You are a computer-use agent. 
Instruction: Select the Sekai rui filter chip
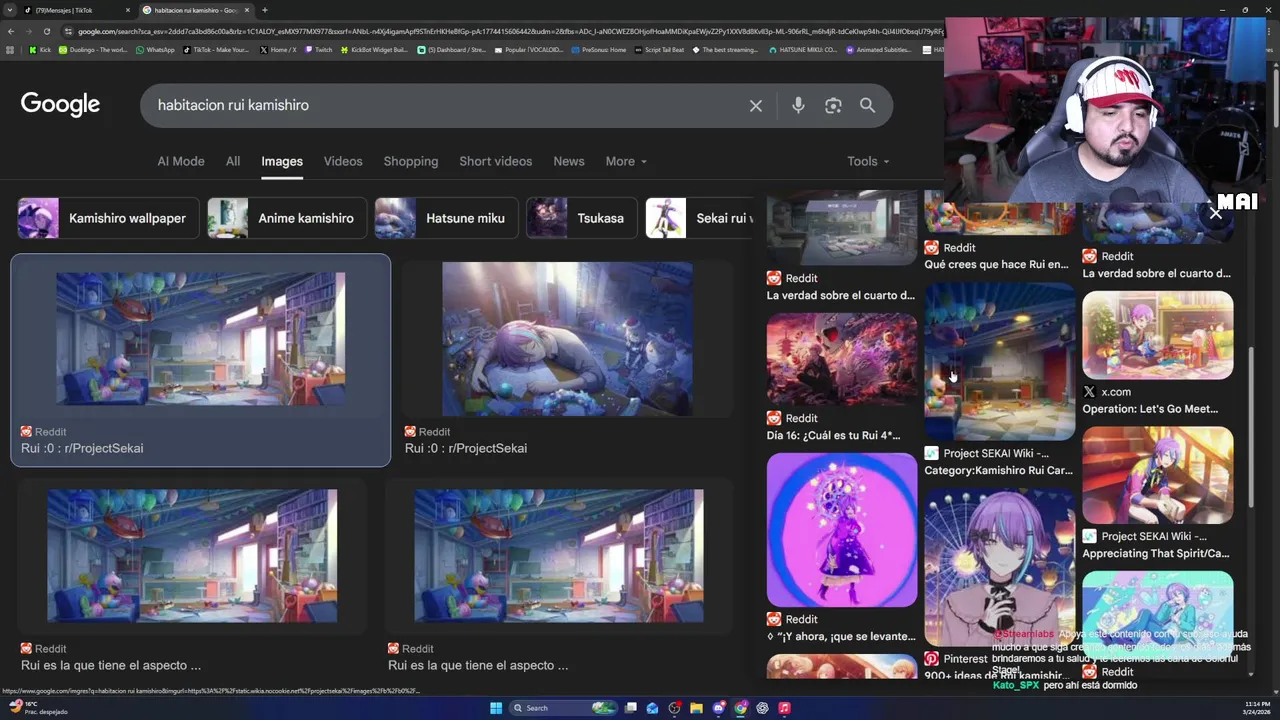point(699,218)
